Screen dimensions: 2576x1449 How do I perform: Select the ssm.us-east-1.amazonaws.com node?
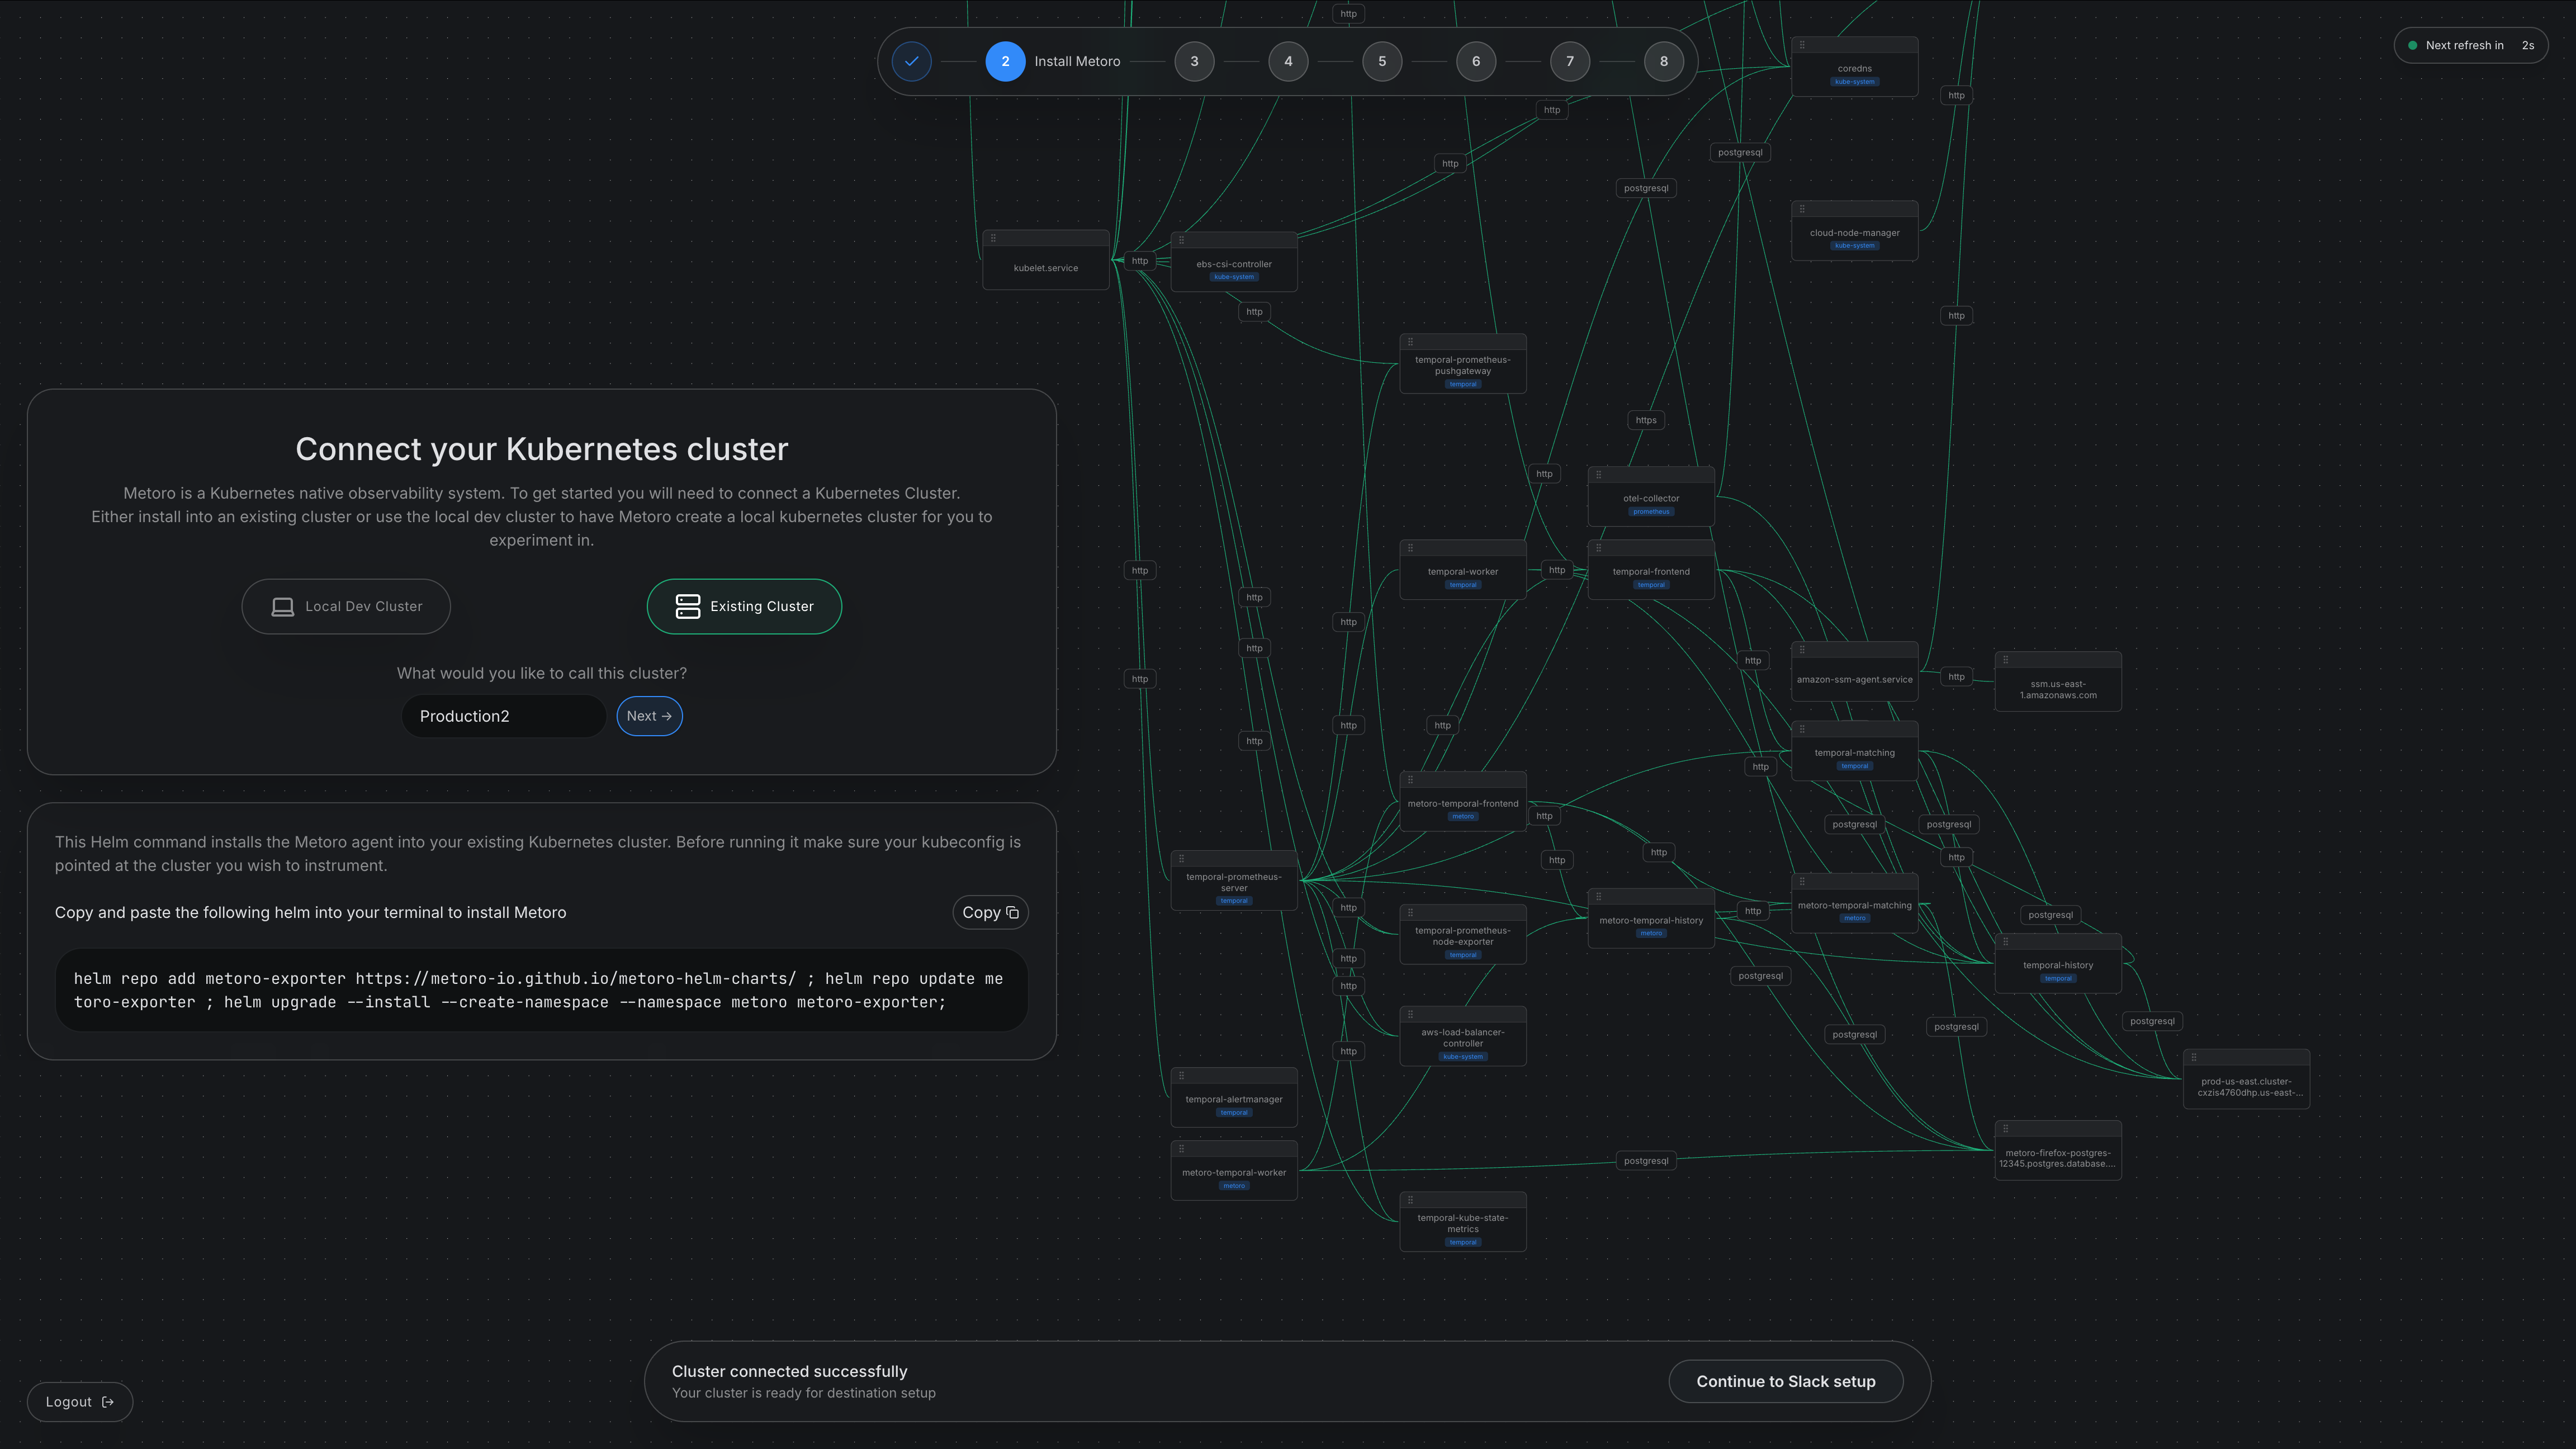2058,682
